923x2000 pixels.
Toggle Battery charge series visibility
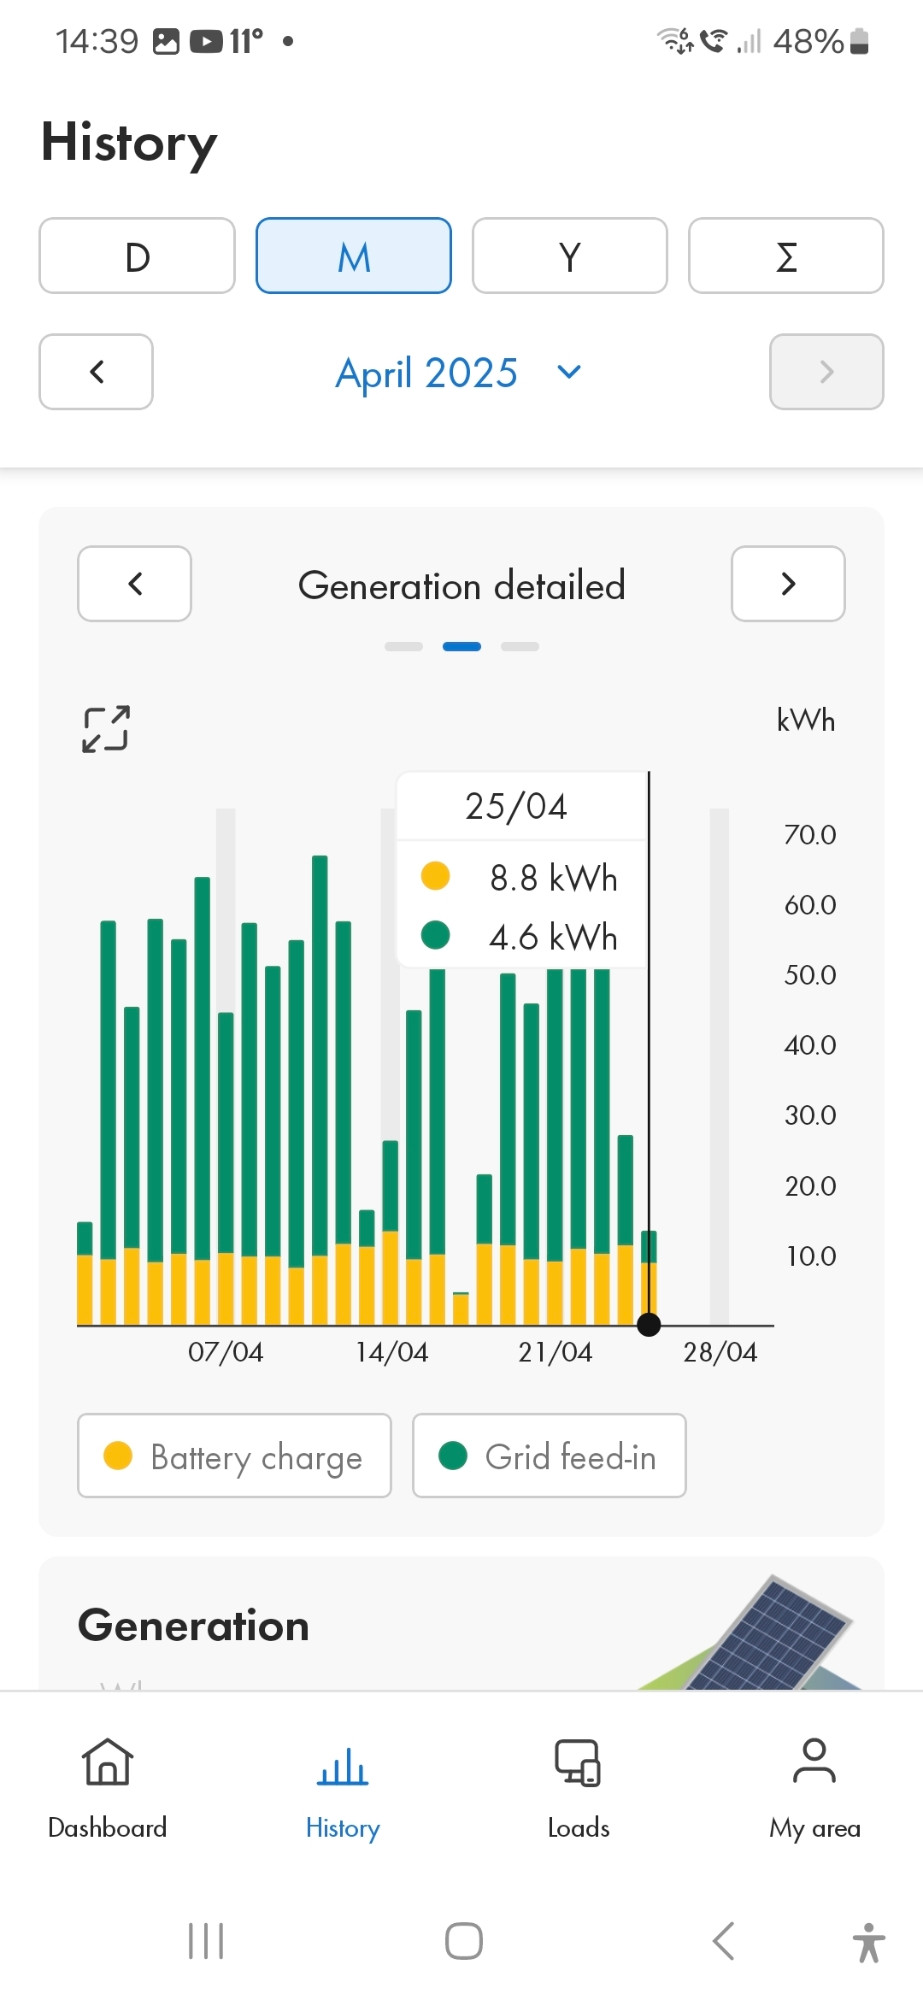[x=234, y=1455]
